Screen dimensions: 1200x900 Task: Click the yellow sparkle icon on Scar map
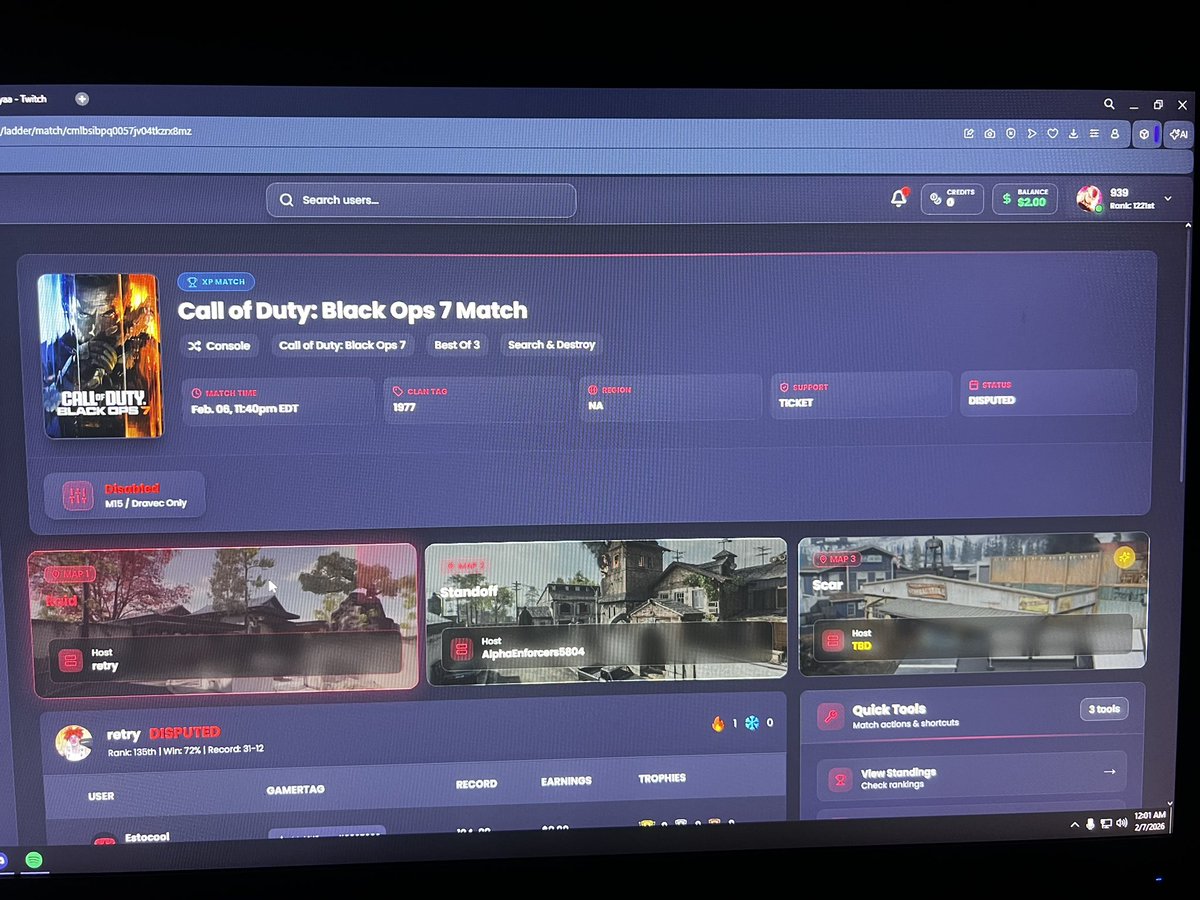click(1124, 557)
